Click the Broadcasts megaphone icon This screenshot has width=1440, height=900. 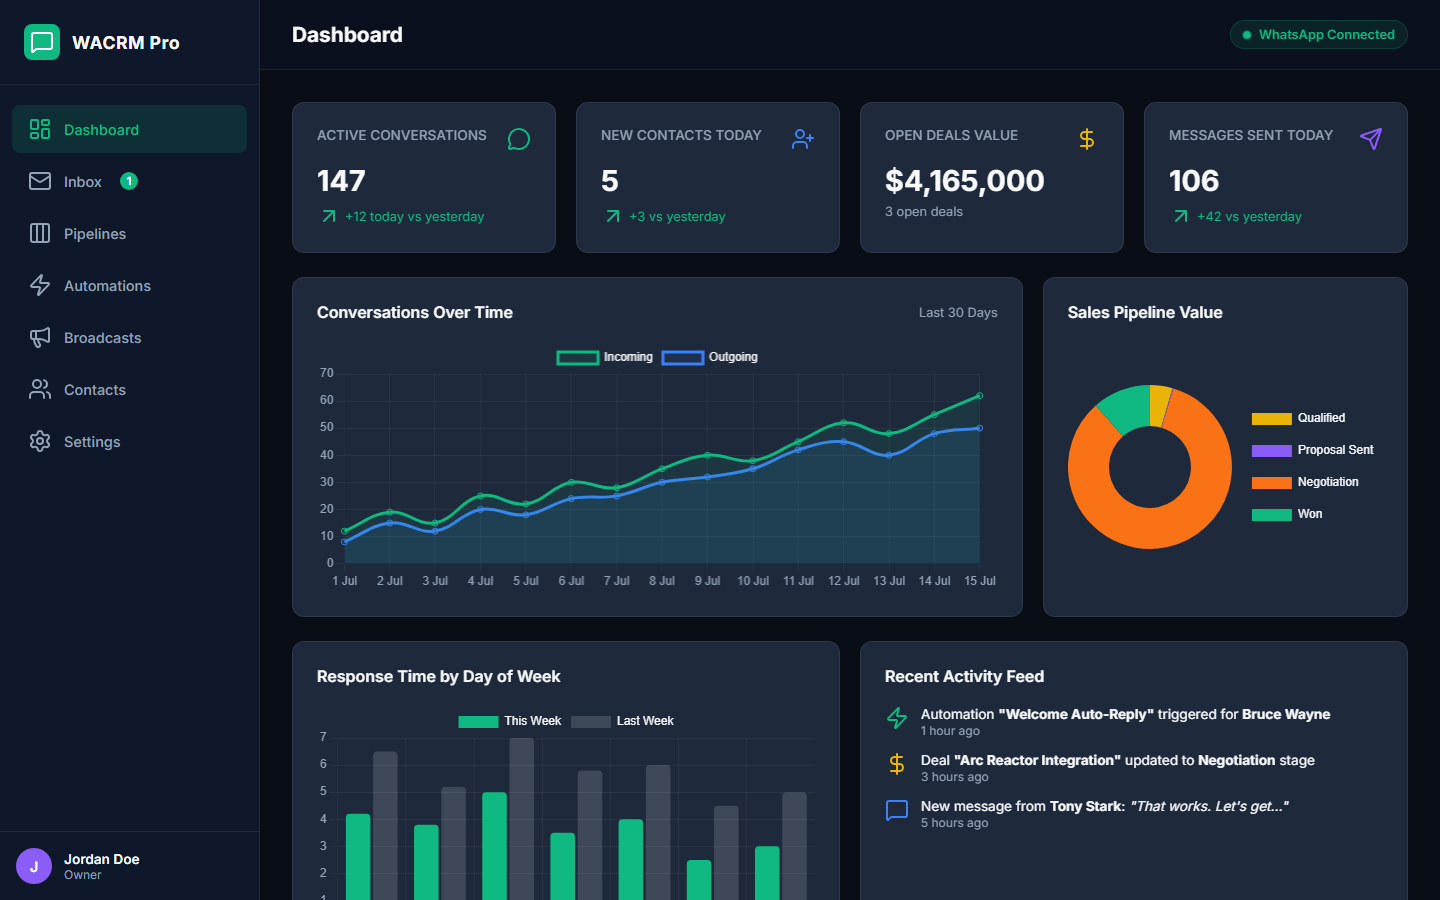tap(40, 337)
